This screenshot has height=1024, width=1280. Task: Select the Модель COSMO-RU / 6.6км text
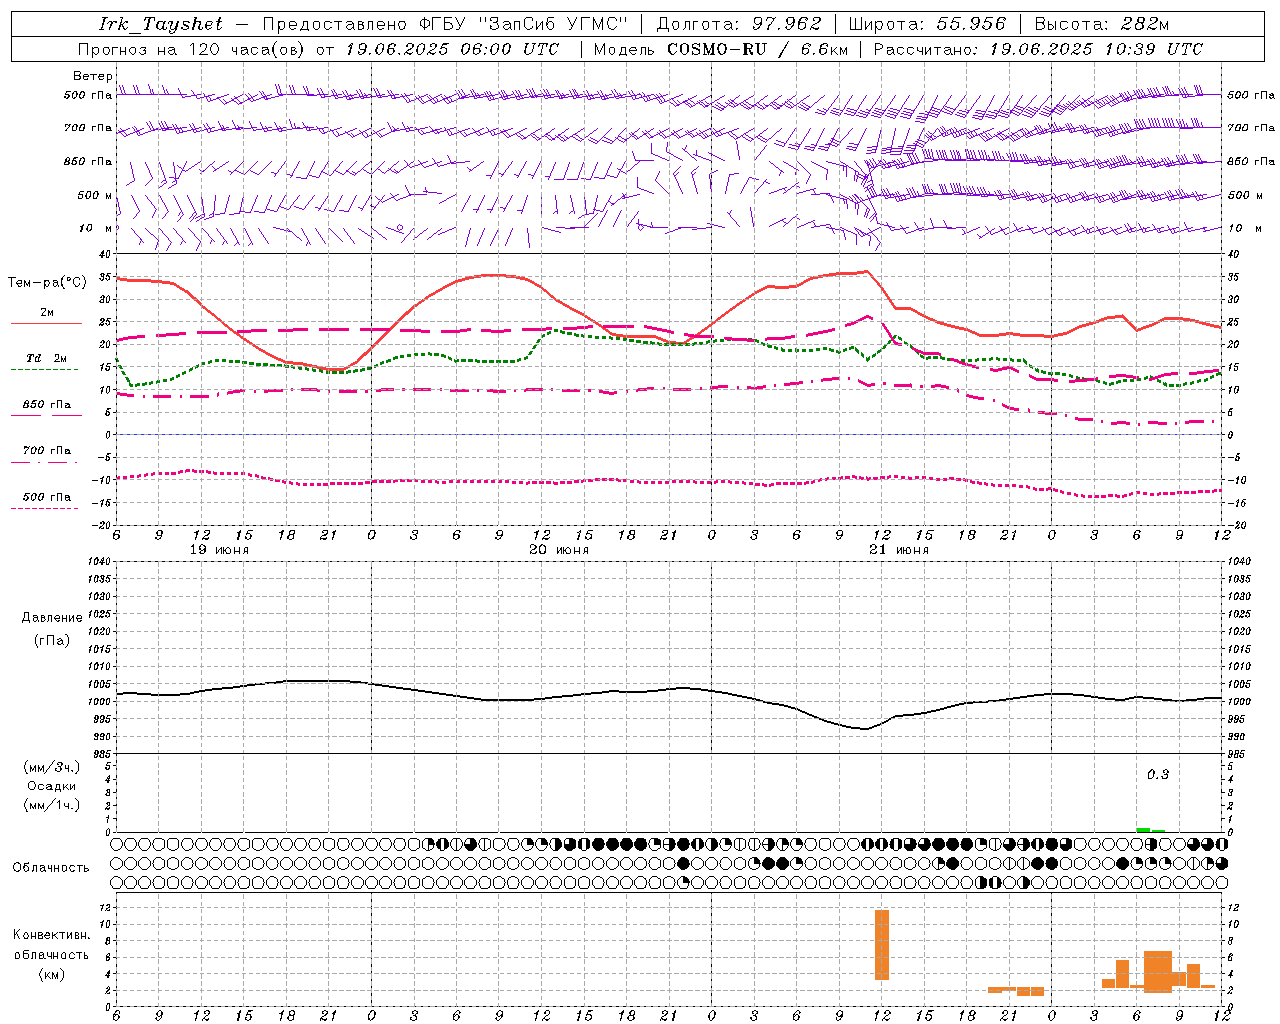pos(721,49)
